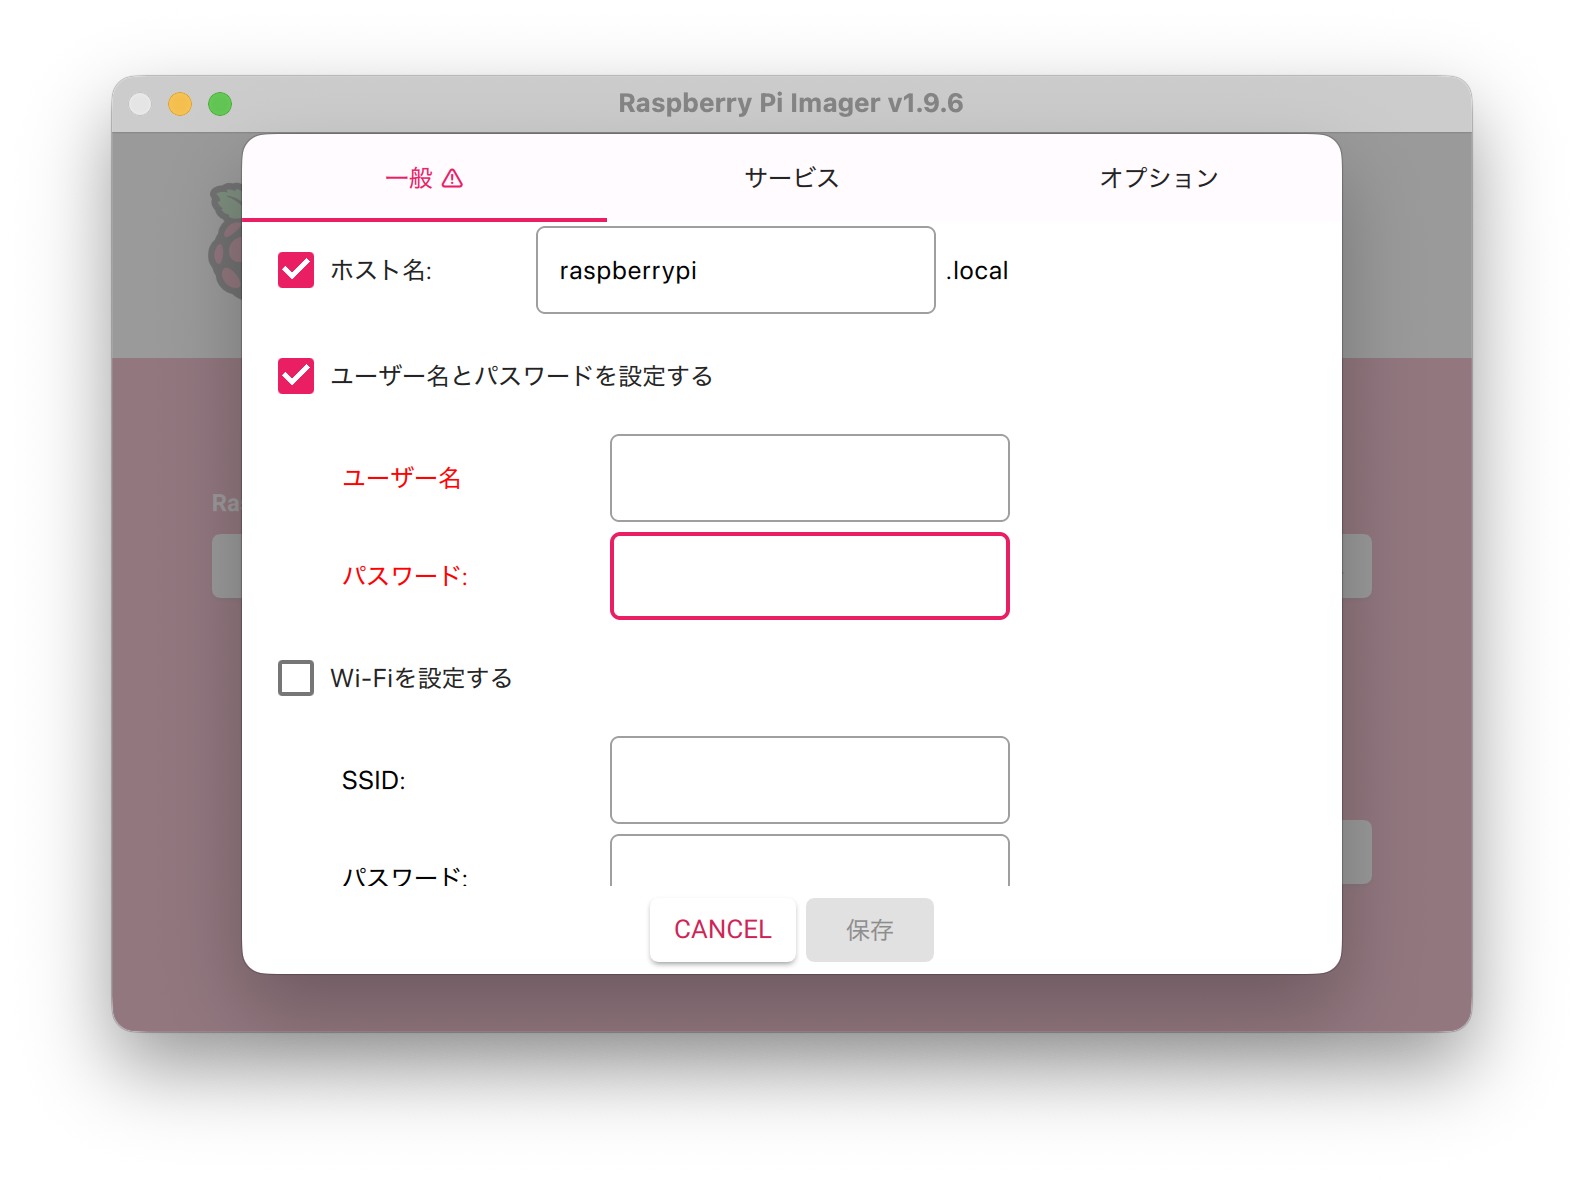Viewport: 1584px width, 1180px height.
Task: Click the 保存 button
Action: tap(869, 930)
